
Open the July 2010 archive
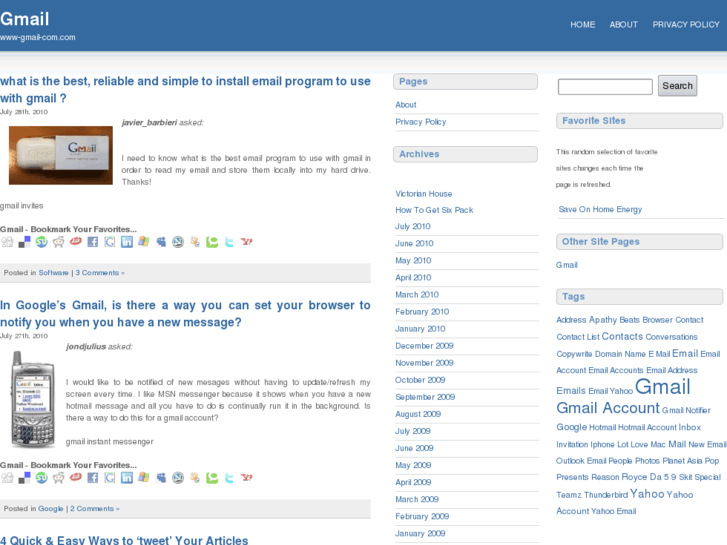(x=413, y=226)
